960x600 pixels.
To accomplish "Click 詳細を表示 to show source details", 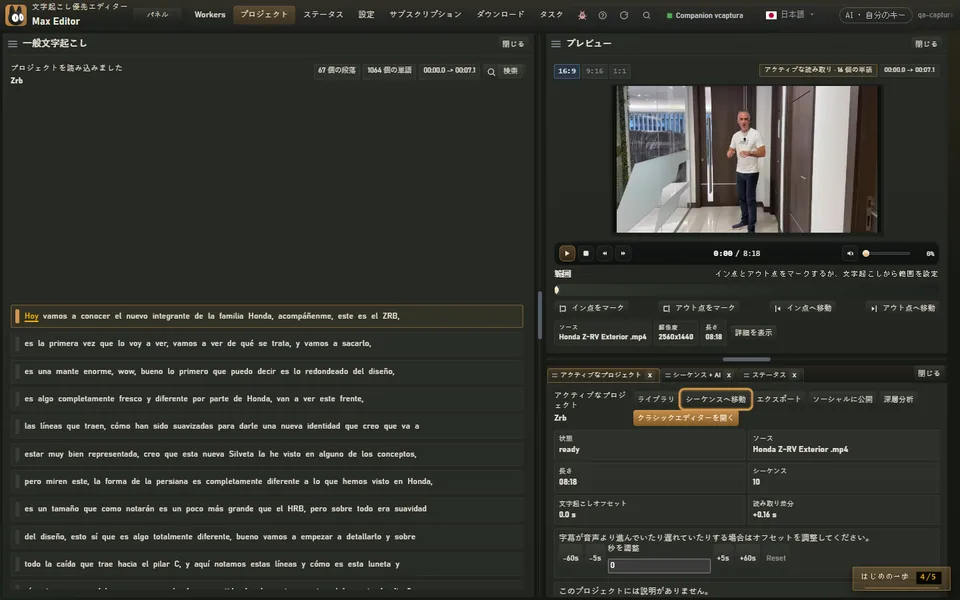I will [x=753, y=332].
